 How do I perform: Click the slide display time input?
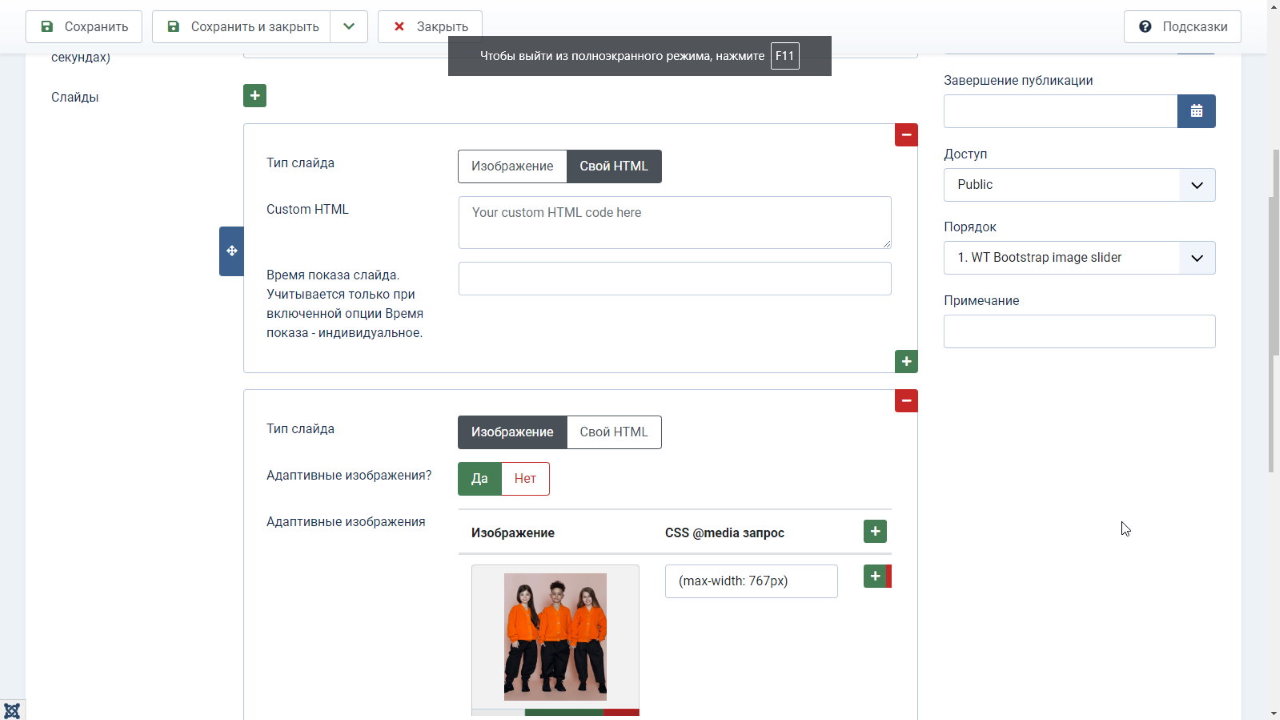point(675,279)
